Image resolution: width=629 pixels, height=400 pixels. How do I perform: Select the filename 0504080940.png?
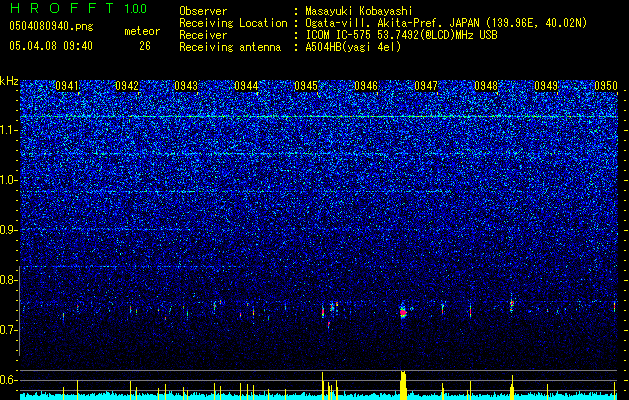[x=51, y=27]
